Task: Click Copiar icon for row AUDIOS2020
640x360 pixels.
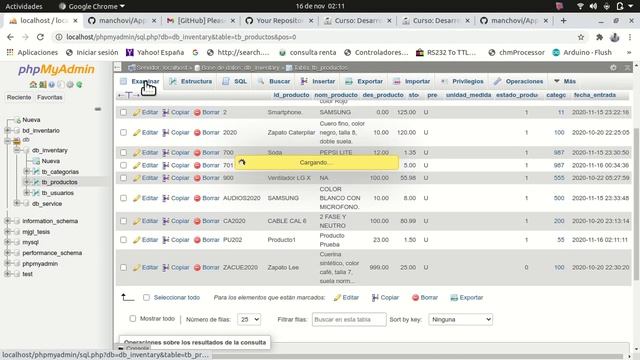Action: coord(166,198)
